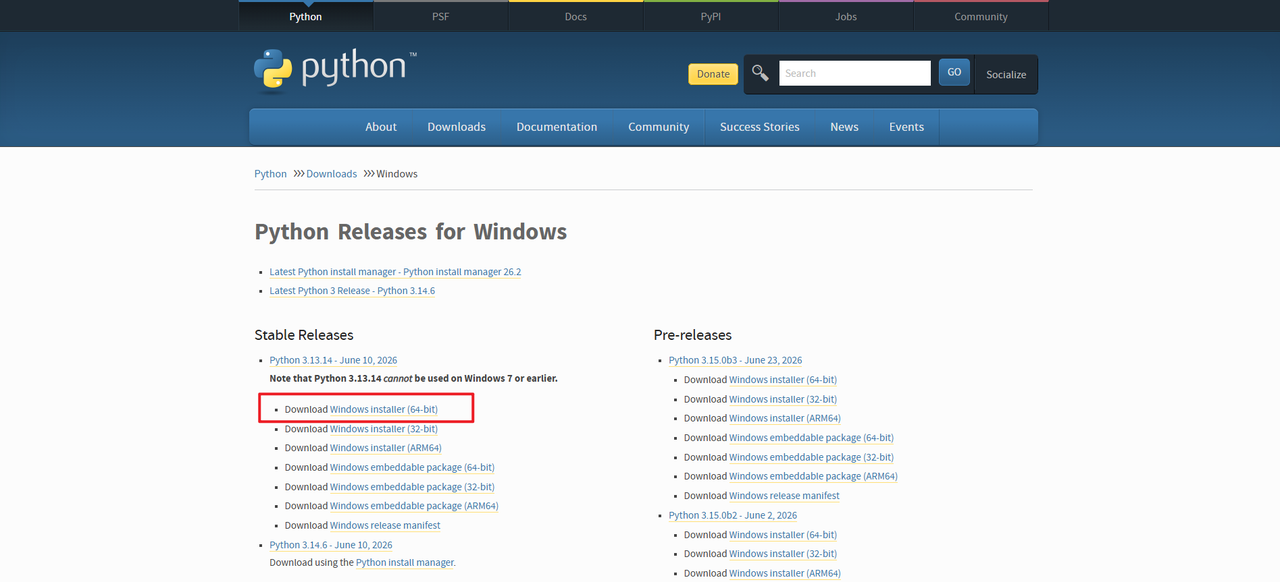
Task: Click the Windows 7 compatibility note text
Action: [x=413, y=379]
